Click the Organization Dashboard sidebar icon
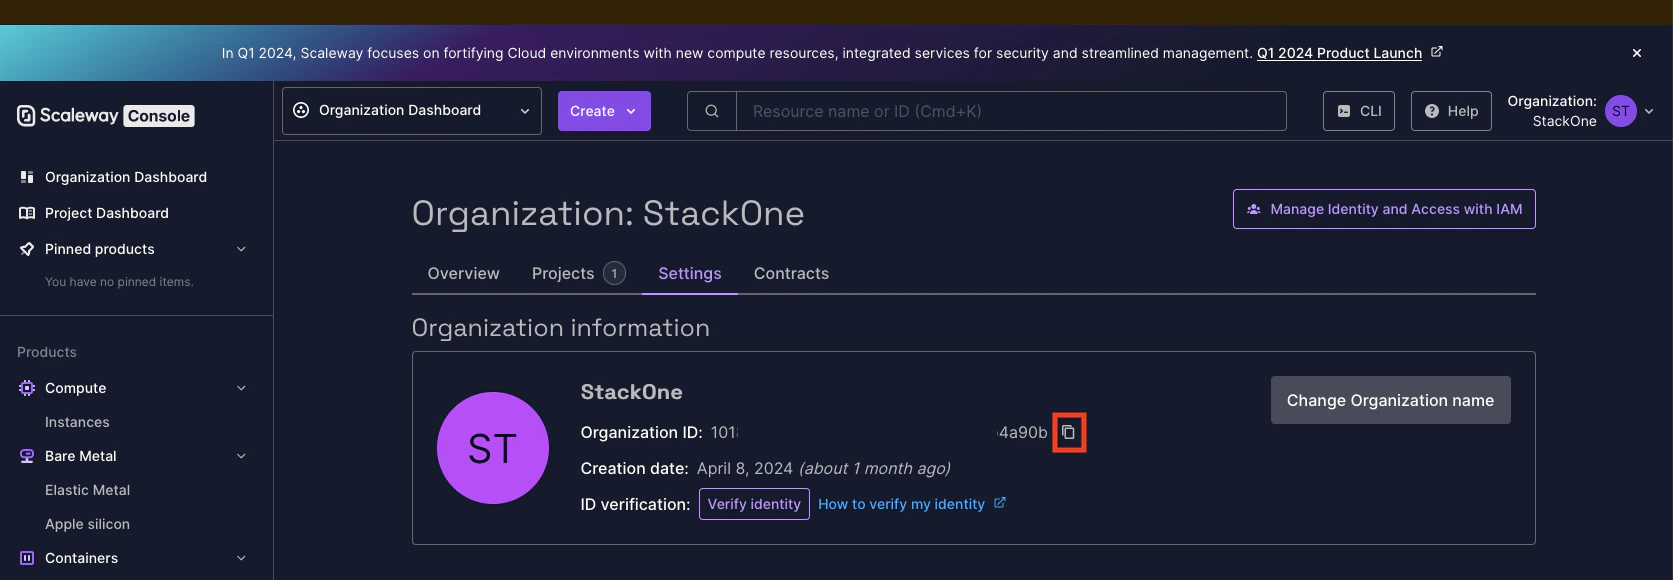The image size is (1673, 580). [x=27, y=177]
